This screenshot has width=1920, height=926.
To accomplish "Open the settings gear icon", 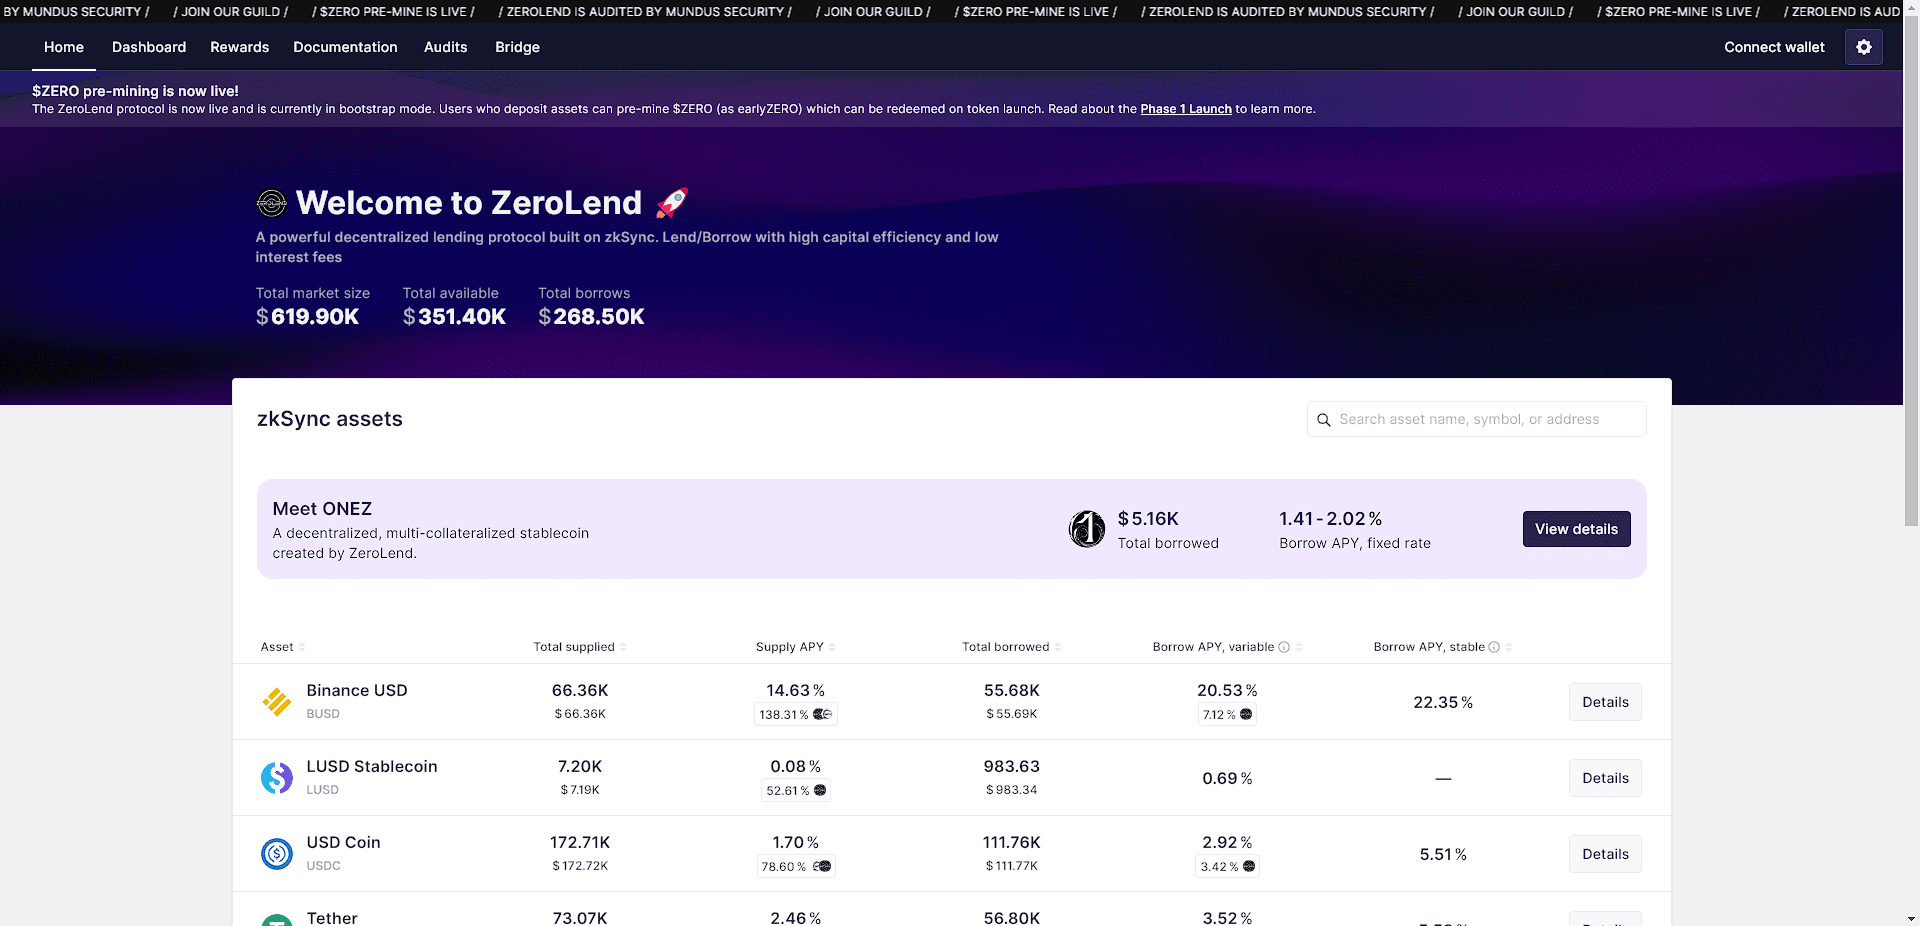I will [1863, 47].
